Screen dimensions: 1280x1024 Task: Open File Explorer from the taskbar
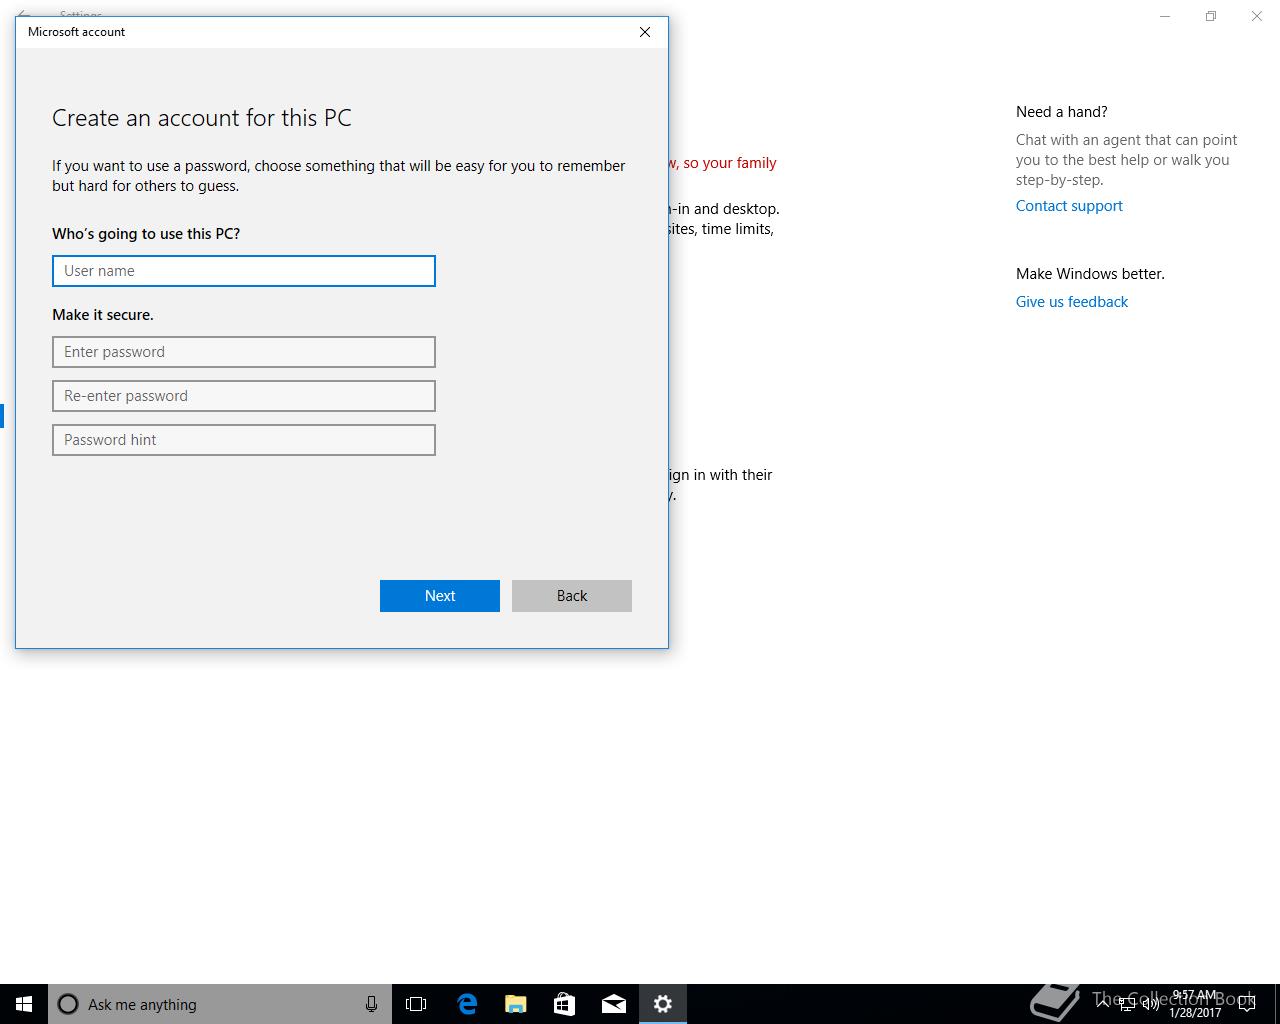pyautogui.click(x=515, y=1004)
